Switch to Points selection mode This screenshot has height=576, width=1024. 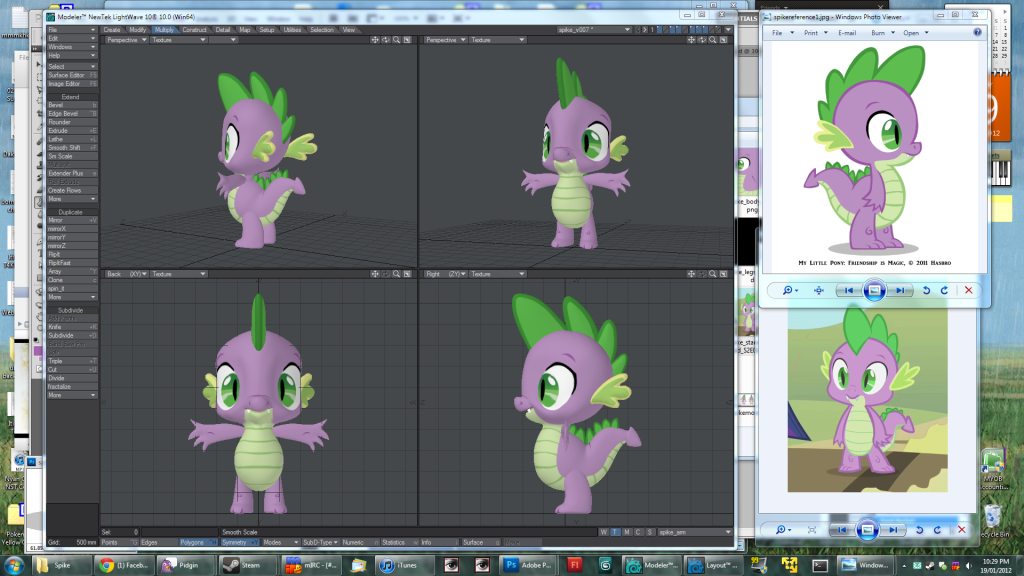(x=120, y=543)
